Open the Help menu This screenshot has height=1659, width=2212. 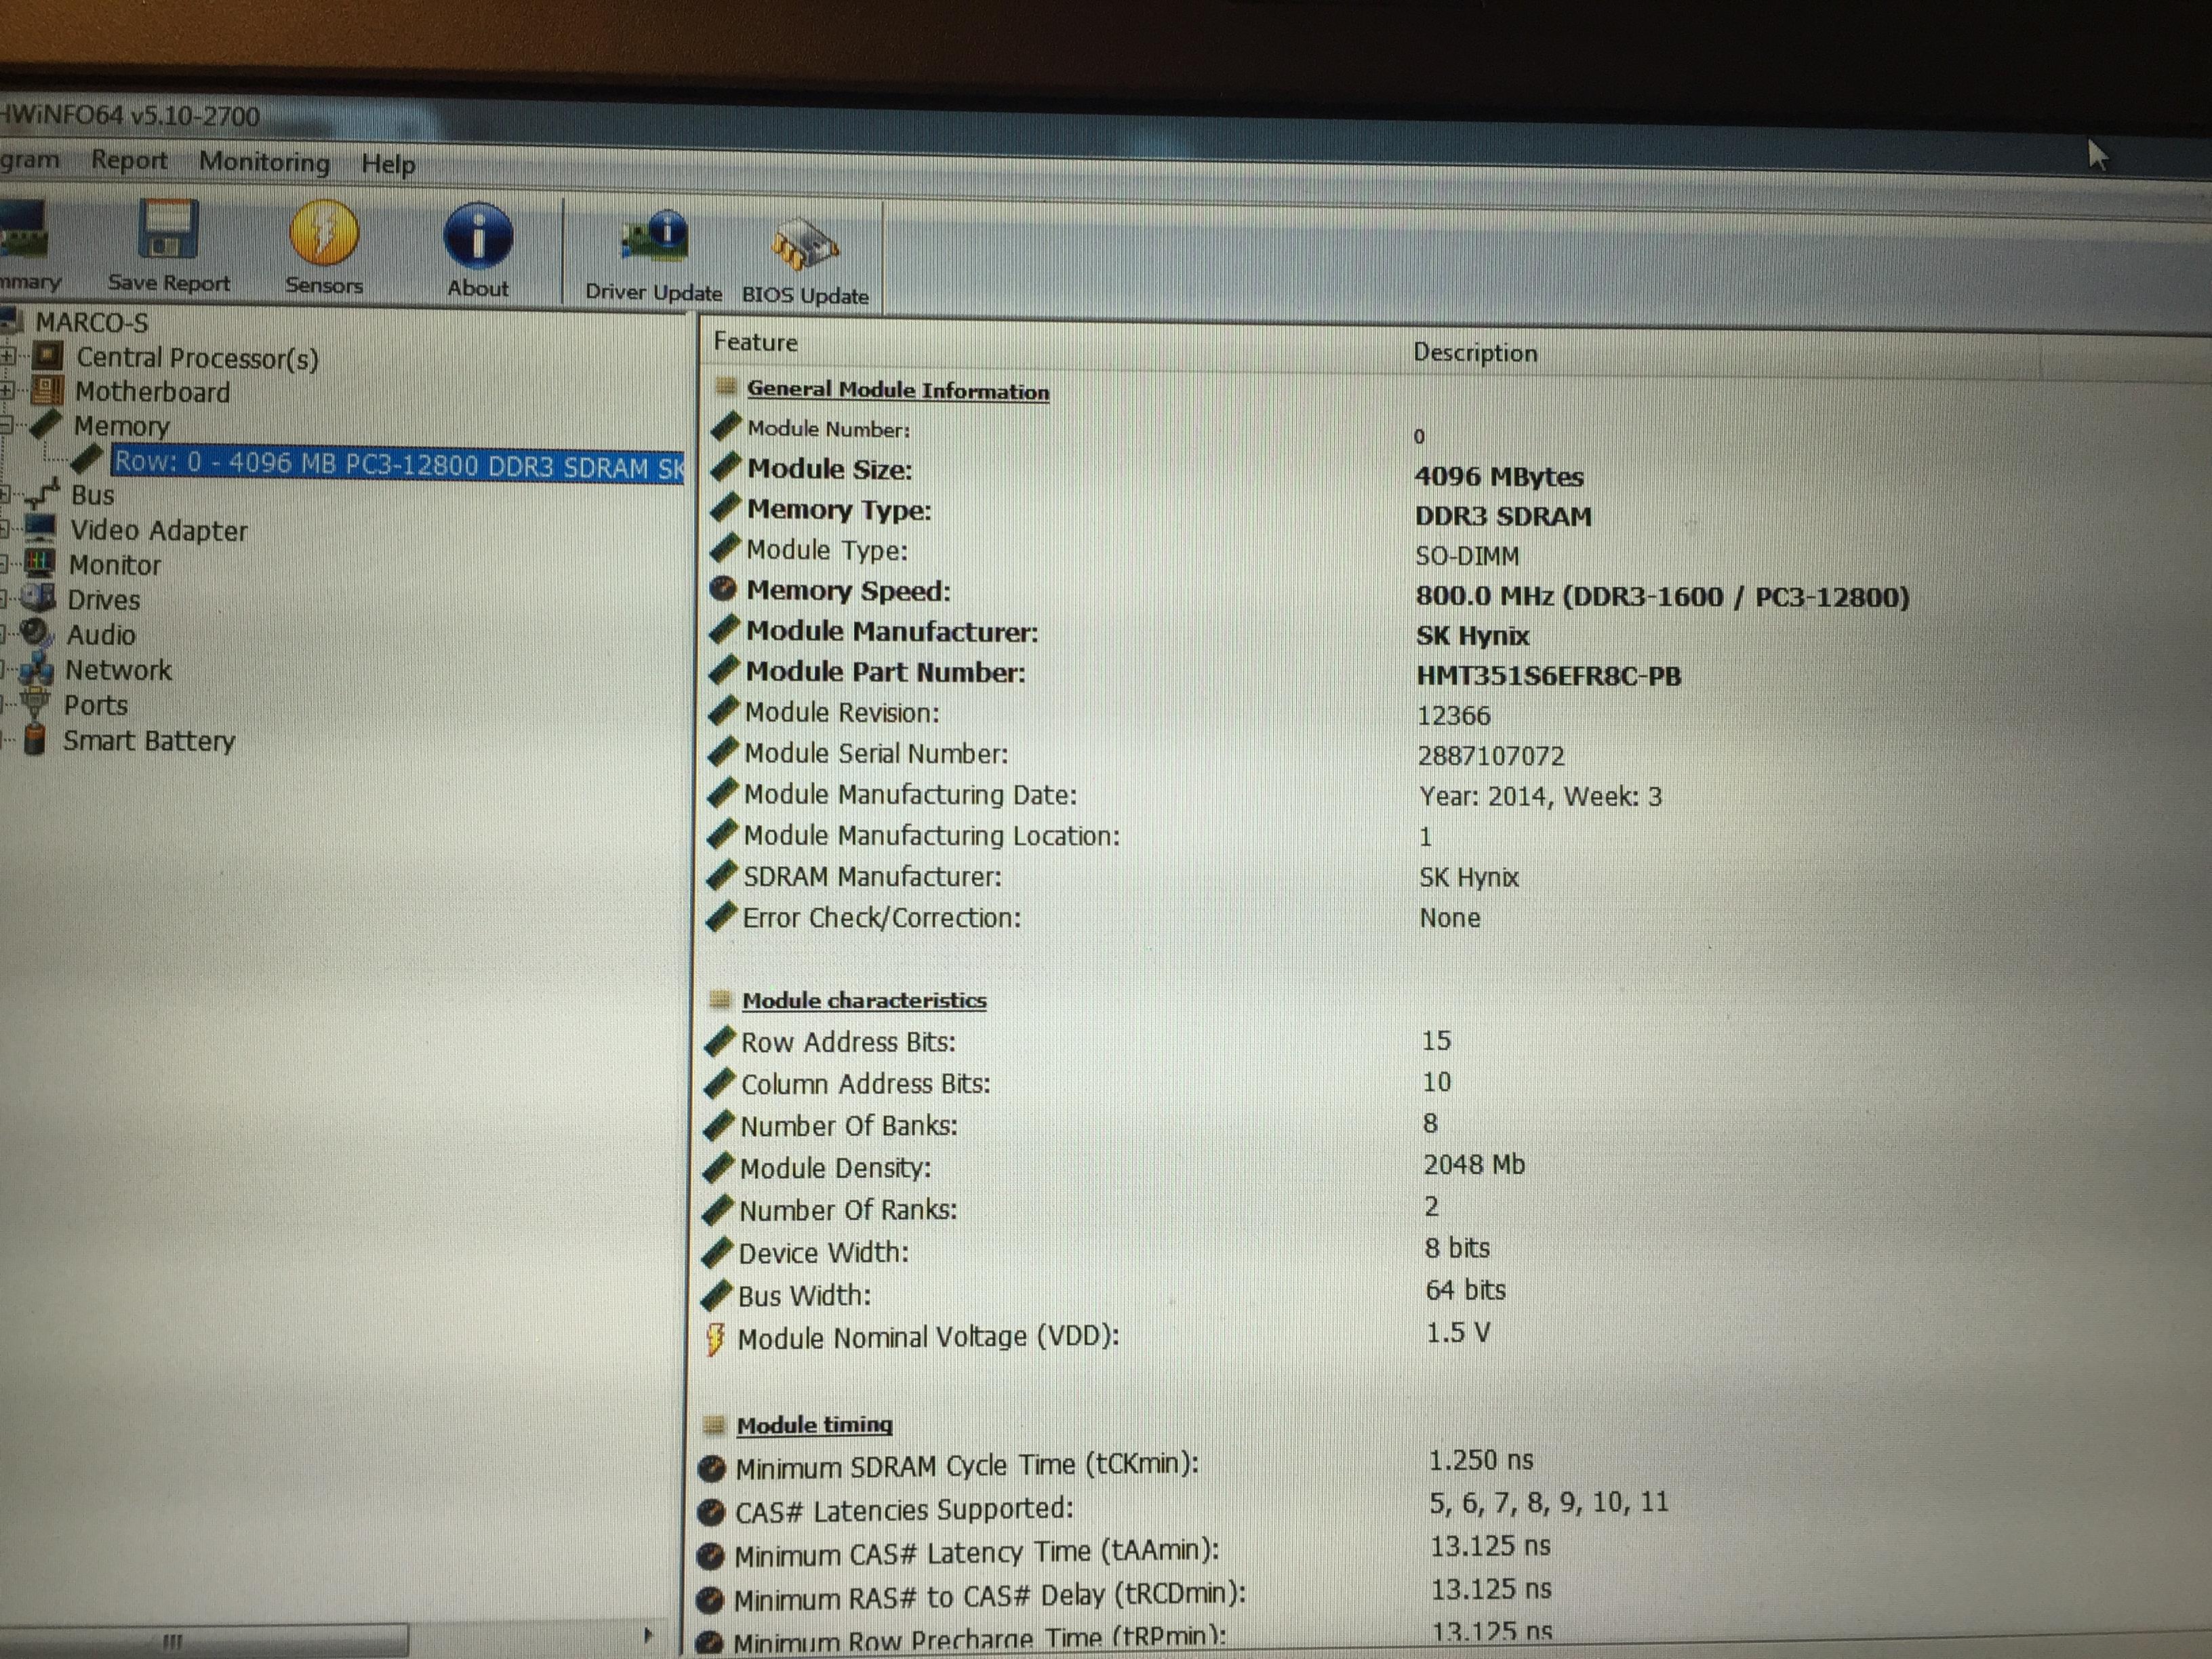pyautogui.click(x=388, y=164)
